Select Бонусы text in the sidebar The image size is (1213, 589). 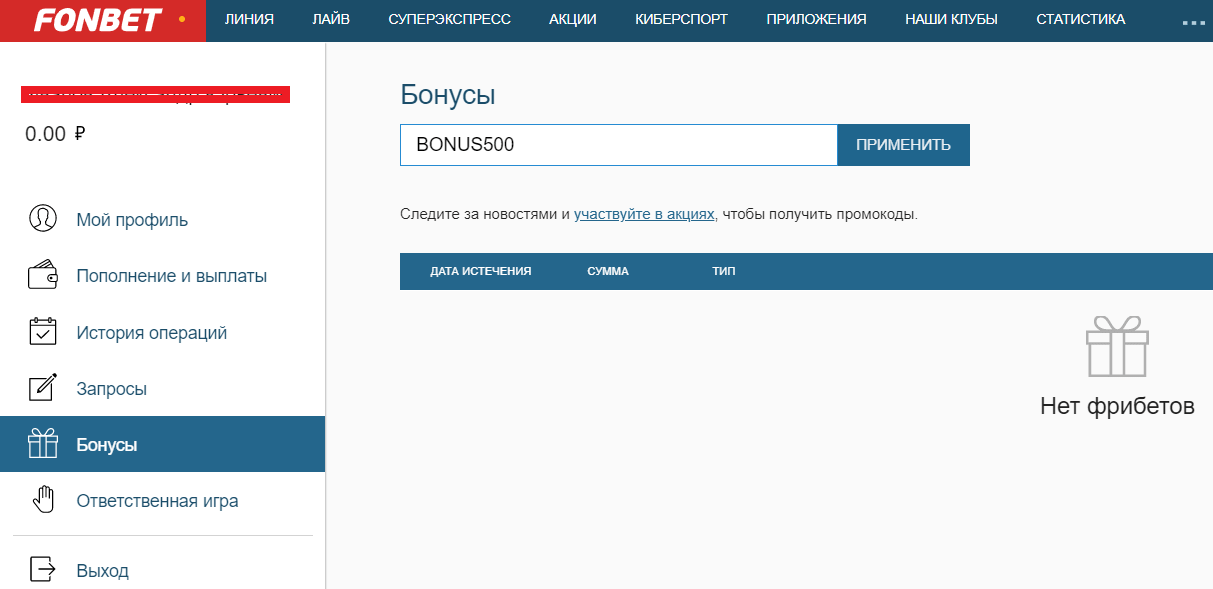(x=107, y=445)
